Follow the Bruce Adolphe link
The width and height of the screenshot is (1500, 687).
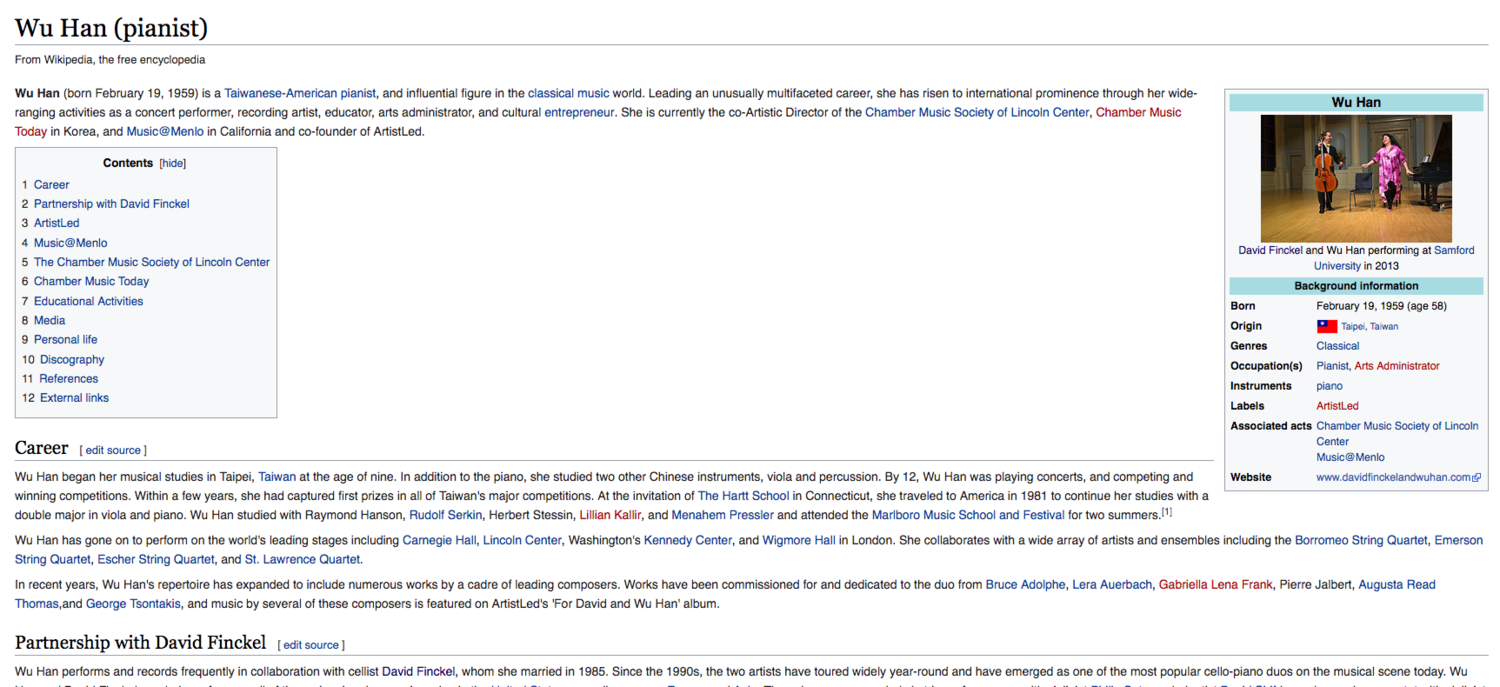click(x=1025, y=585)
